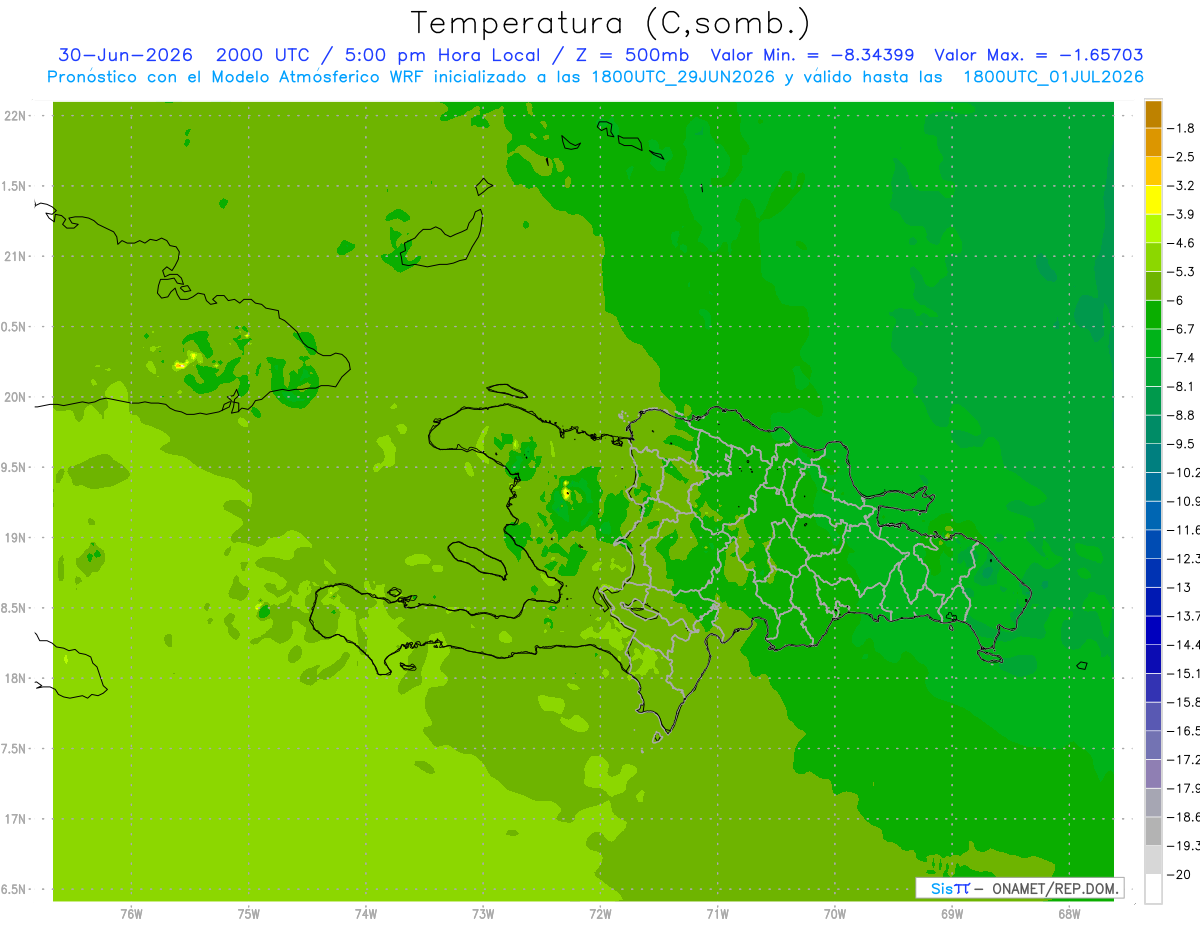Click the "-3.9" colorbar label
Image resolution: width=1200 pixels, height=927 pixels.
[x=1182, y=214]
